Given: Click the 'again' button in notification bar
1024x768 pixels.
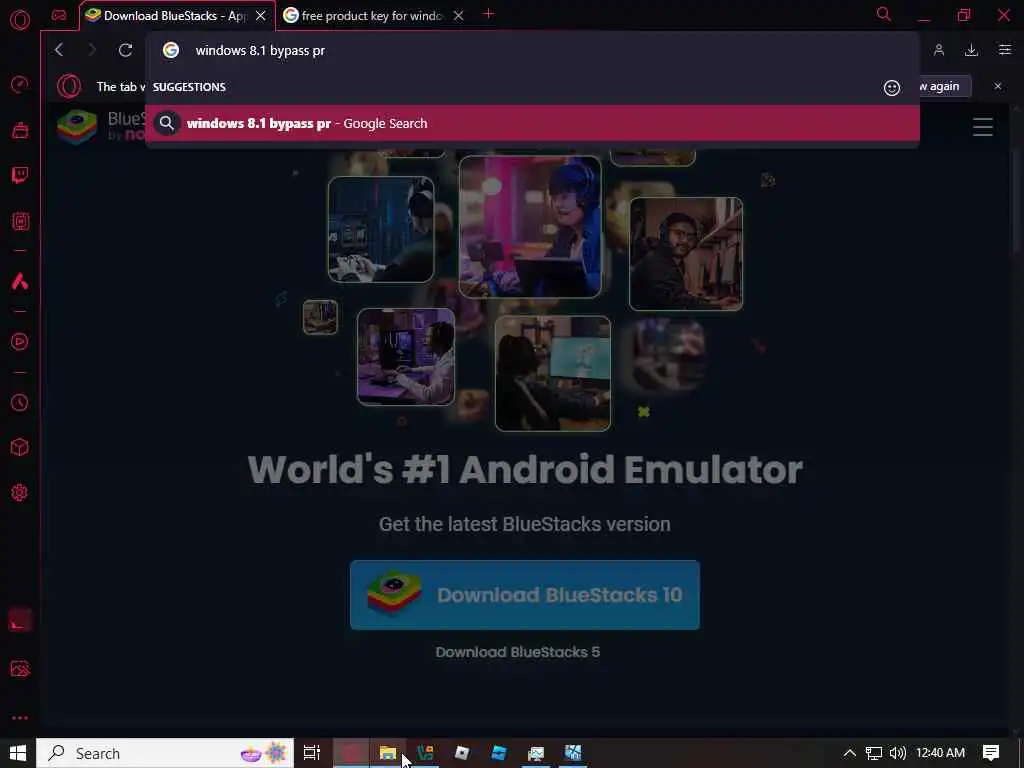Looking at the screenshot, I should click(x=944, y=86).
